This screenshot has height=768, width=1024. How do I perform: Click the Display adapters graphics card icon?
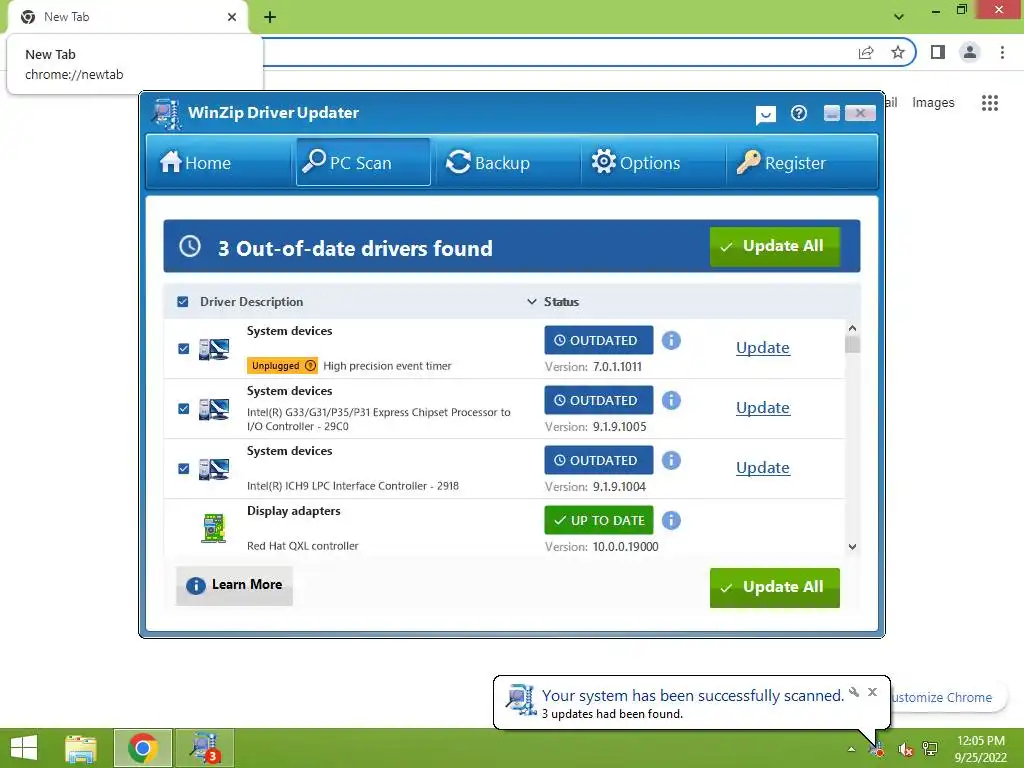point(214,528)
